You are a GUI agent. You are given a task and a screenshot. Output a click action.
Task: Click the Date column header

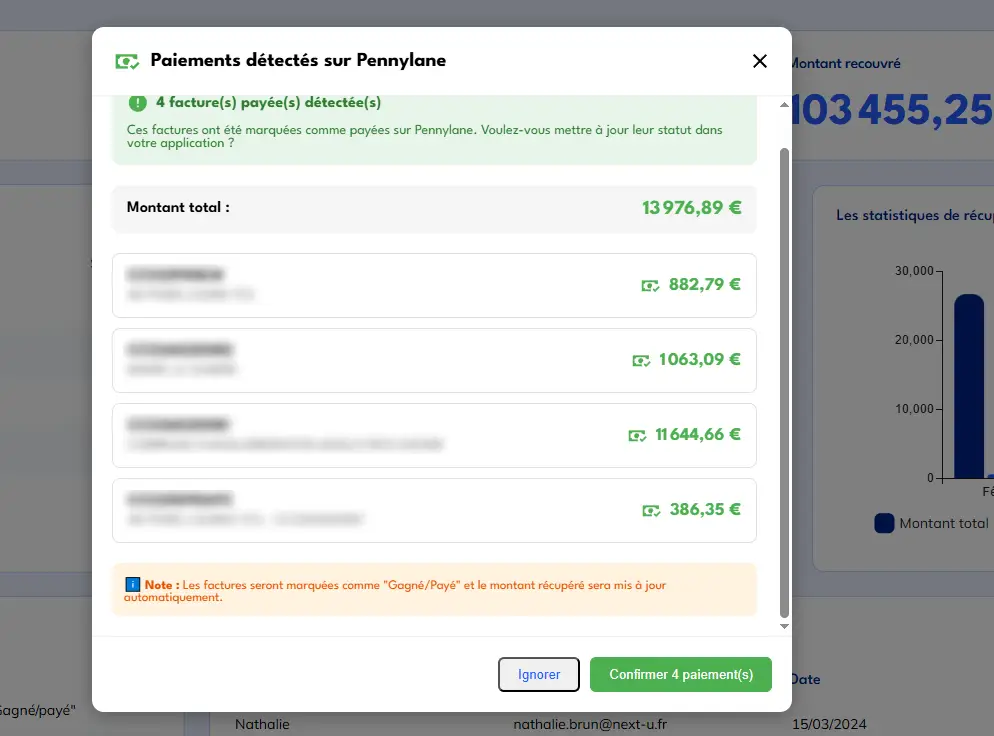click(x=806, y=679)
